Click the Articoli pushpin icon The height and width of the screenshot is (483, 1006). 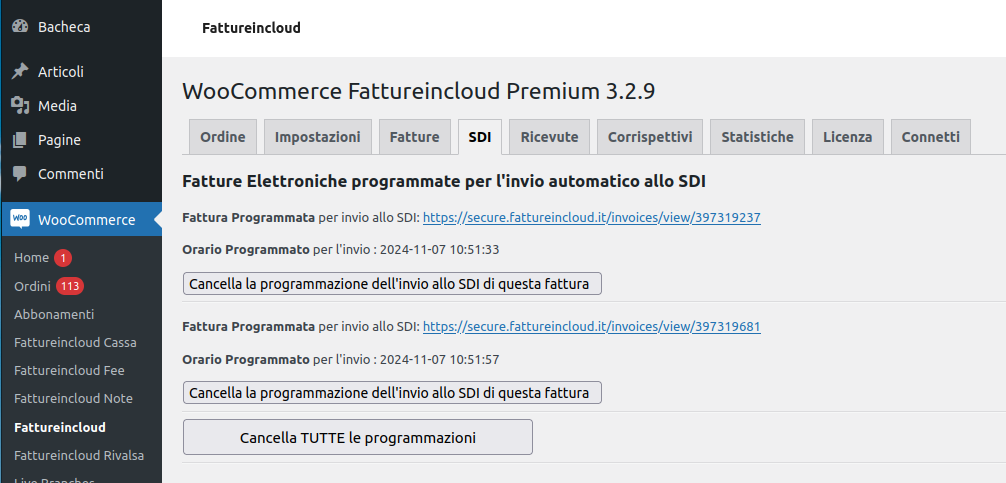coord(20,71)
